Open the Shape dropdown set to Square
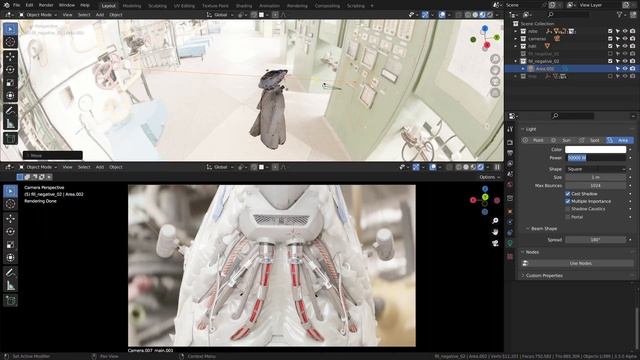 click(x=596, y=169)
